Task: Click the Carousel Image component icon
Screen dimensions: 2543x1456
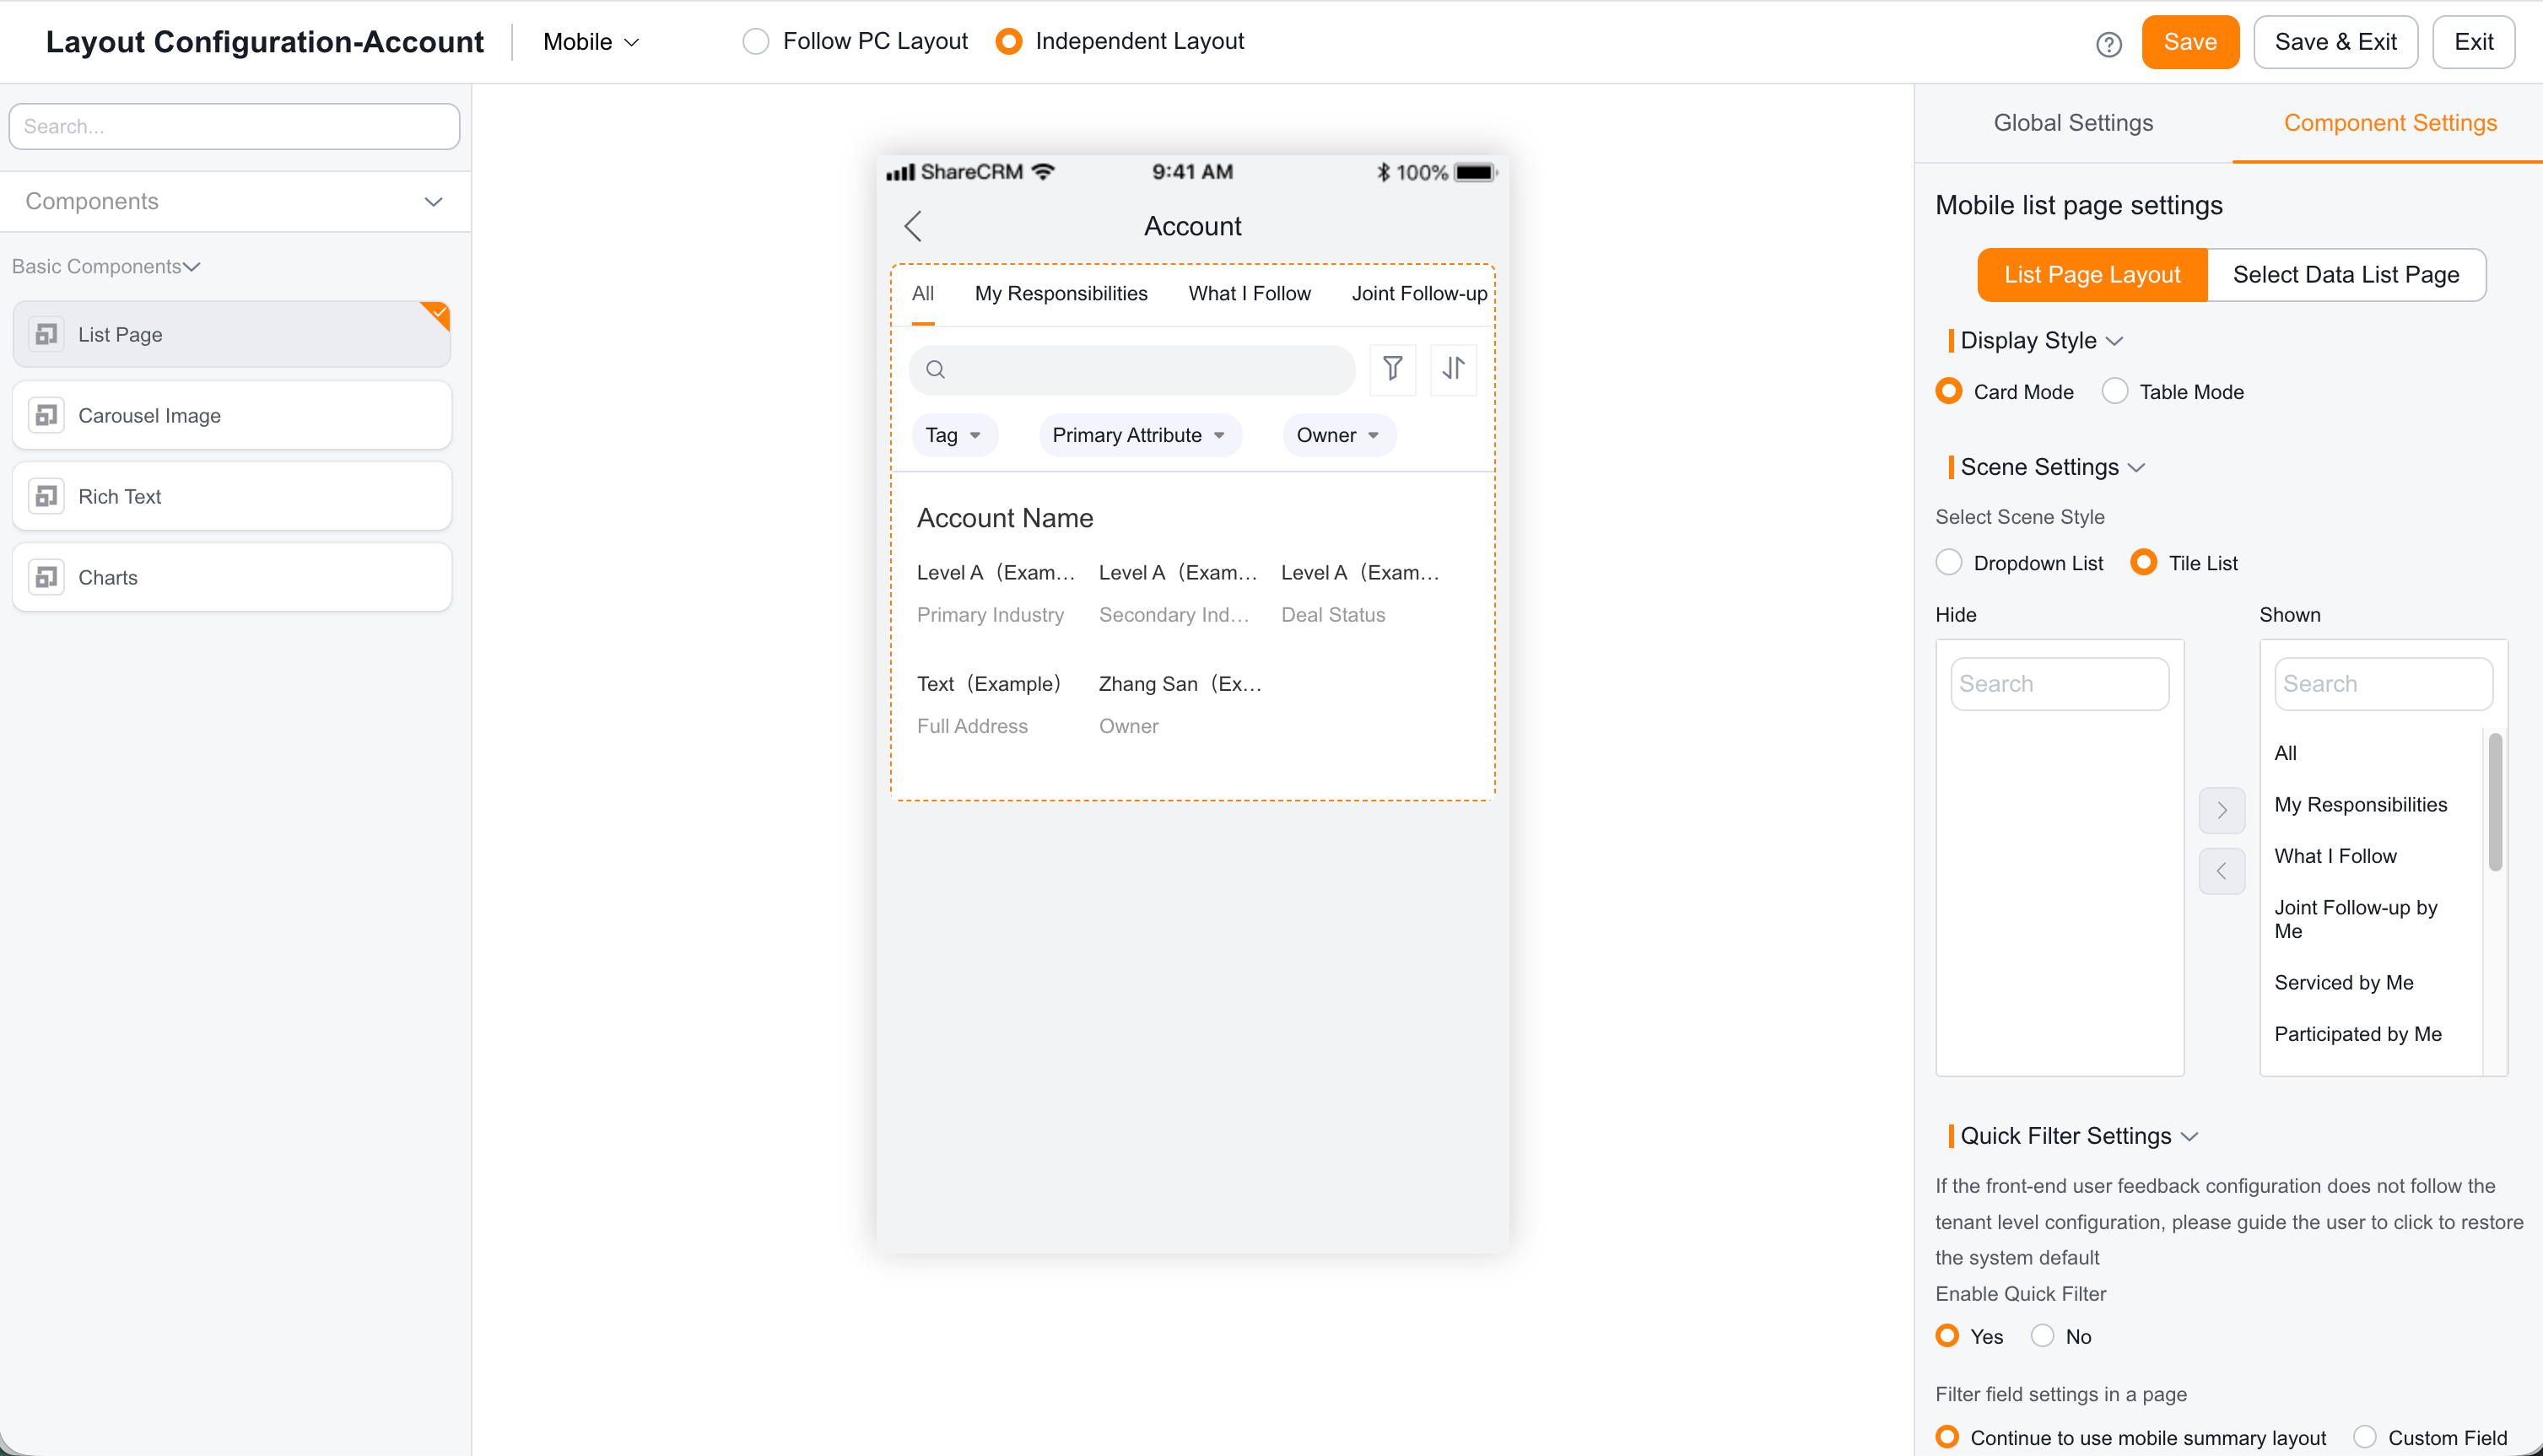Action: [46, 415]
